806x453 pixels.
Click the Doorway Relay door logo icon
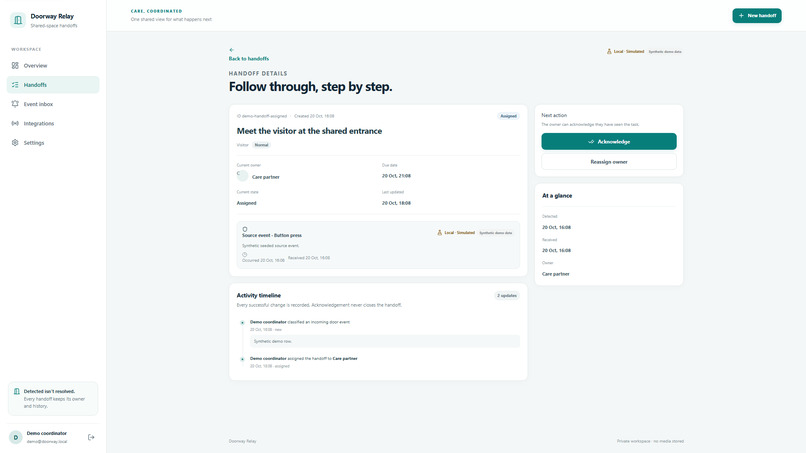(x=18, y=20)
